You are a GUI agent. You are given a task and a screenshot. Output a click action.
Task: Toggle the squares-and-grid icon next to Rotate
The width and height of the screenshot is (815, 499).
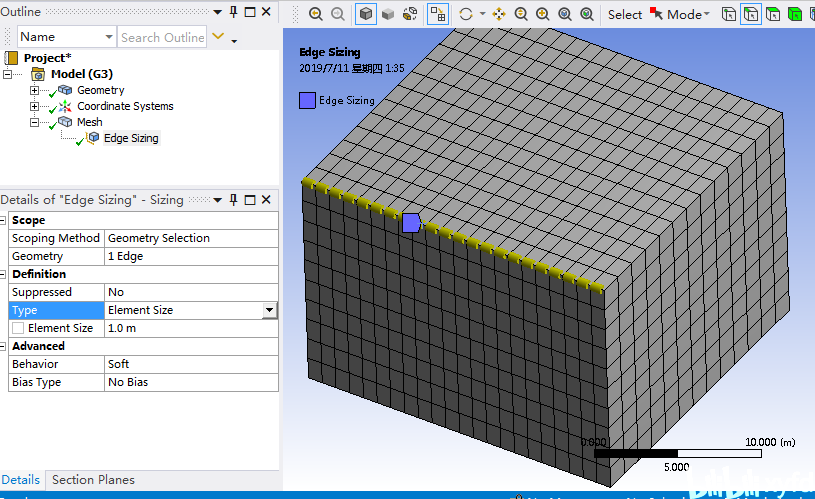coord(438,14)
